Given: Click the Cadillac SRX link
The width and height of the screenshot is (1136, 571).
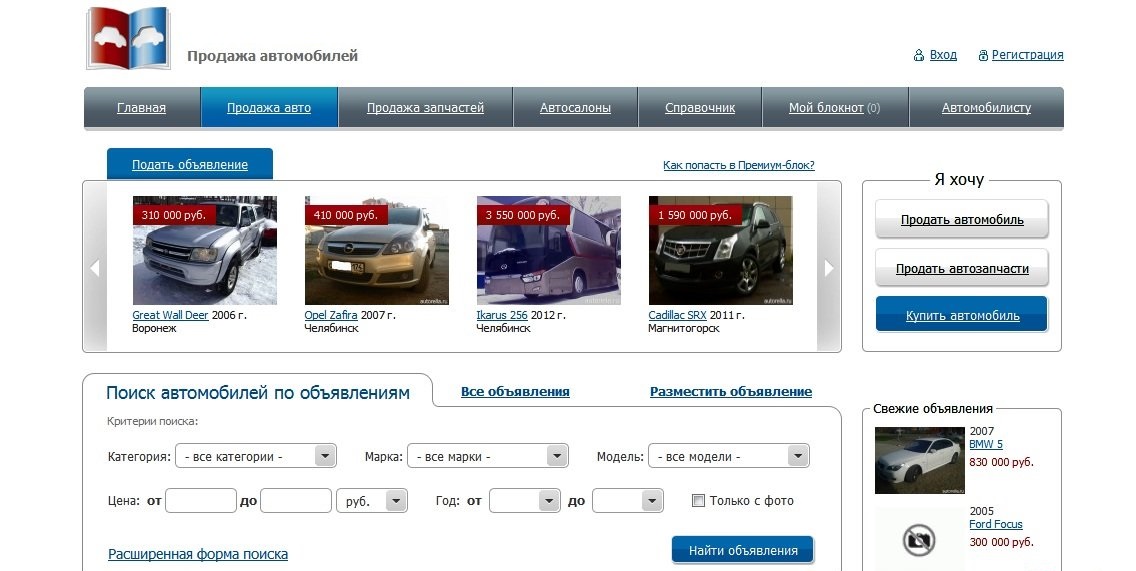Looking at the screenshot, I should [x=677, y=315].
